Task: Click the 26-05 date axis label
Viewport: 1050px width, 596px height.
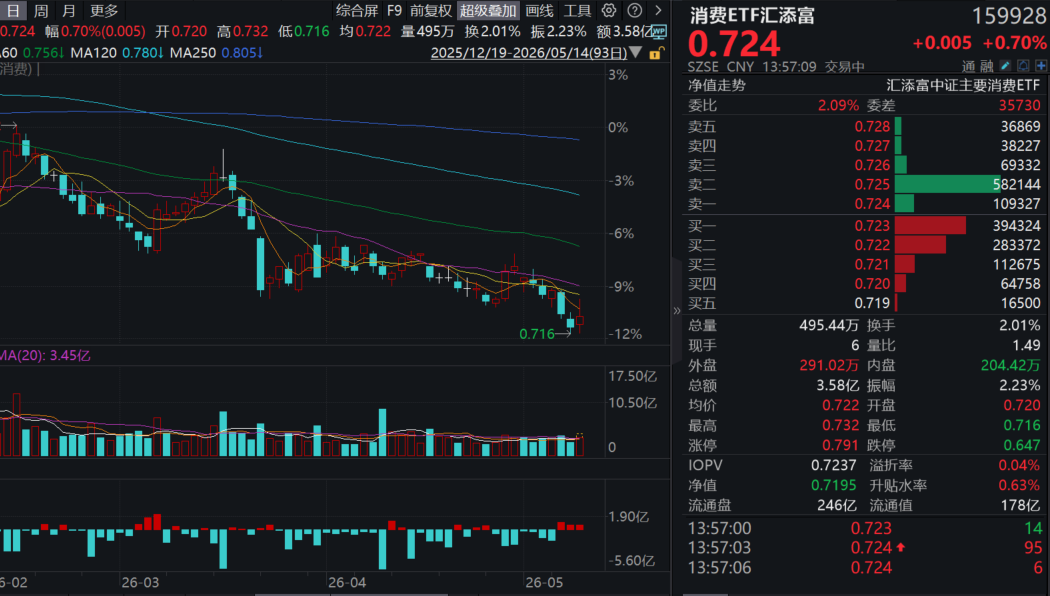Action: click(544, 582)
